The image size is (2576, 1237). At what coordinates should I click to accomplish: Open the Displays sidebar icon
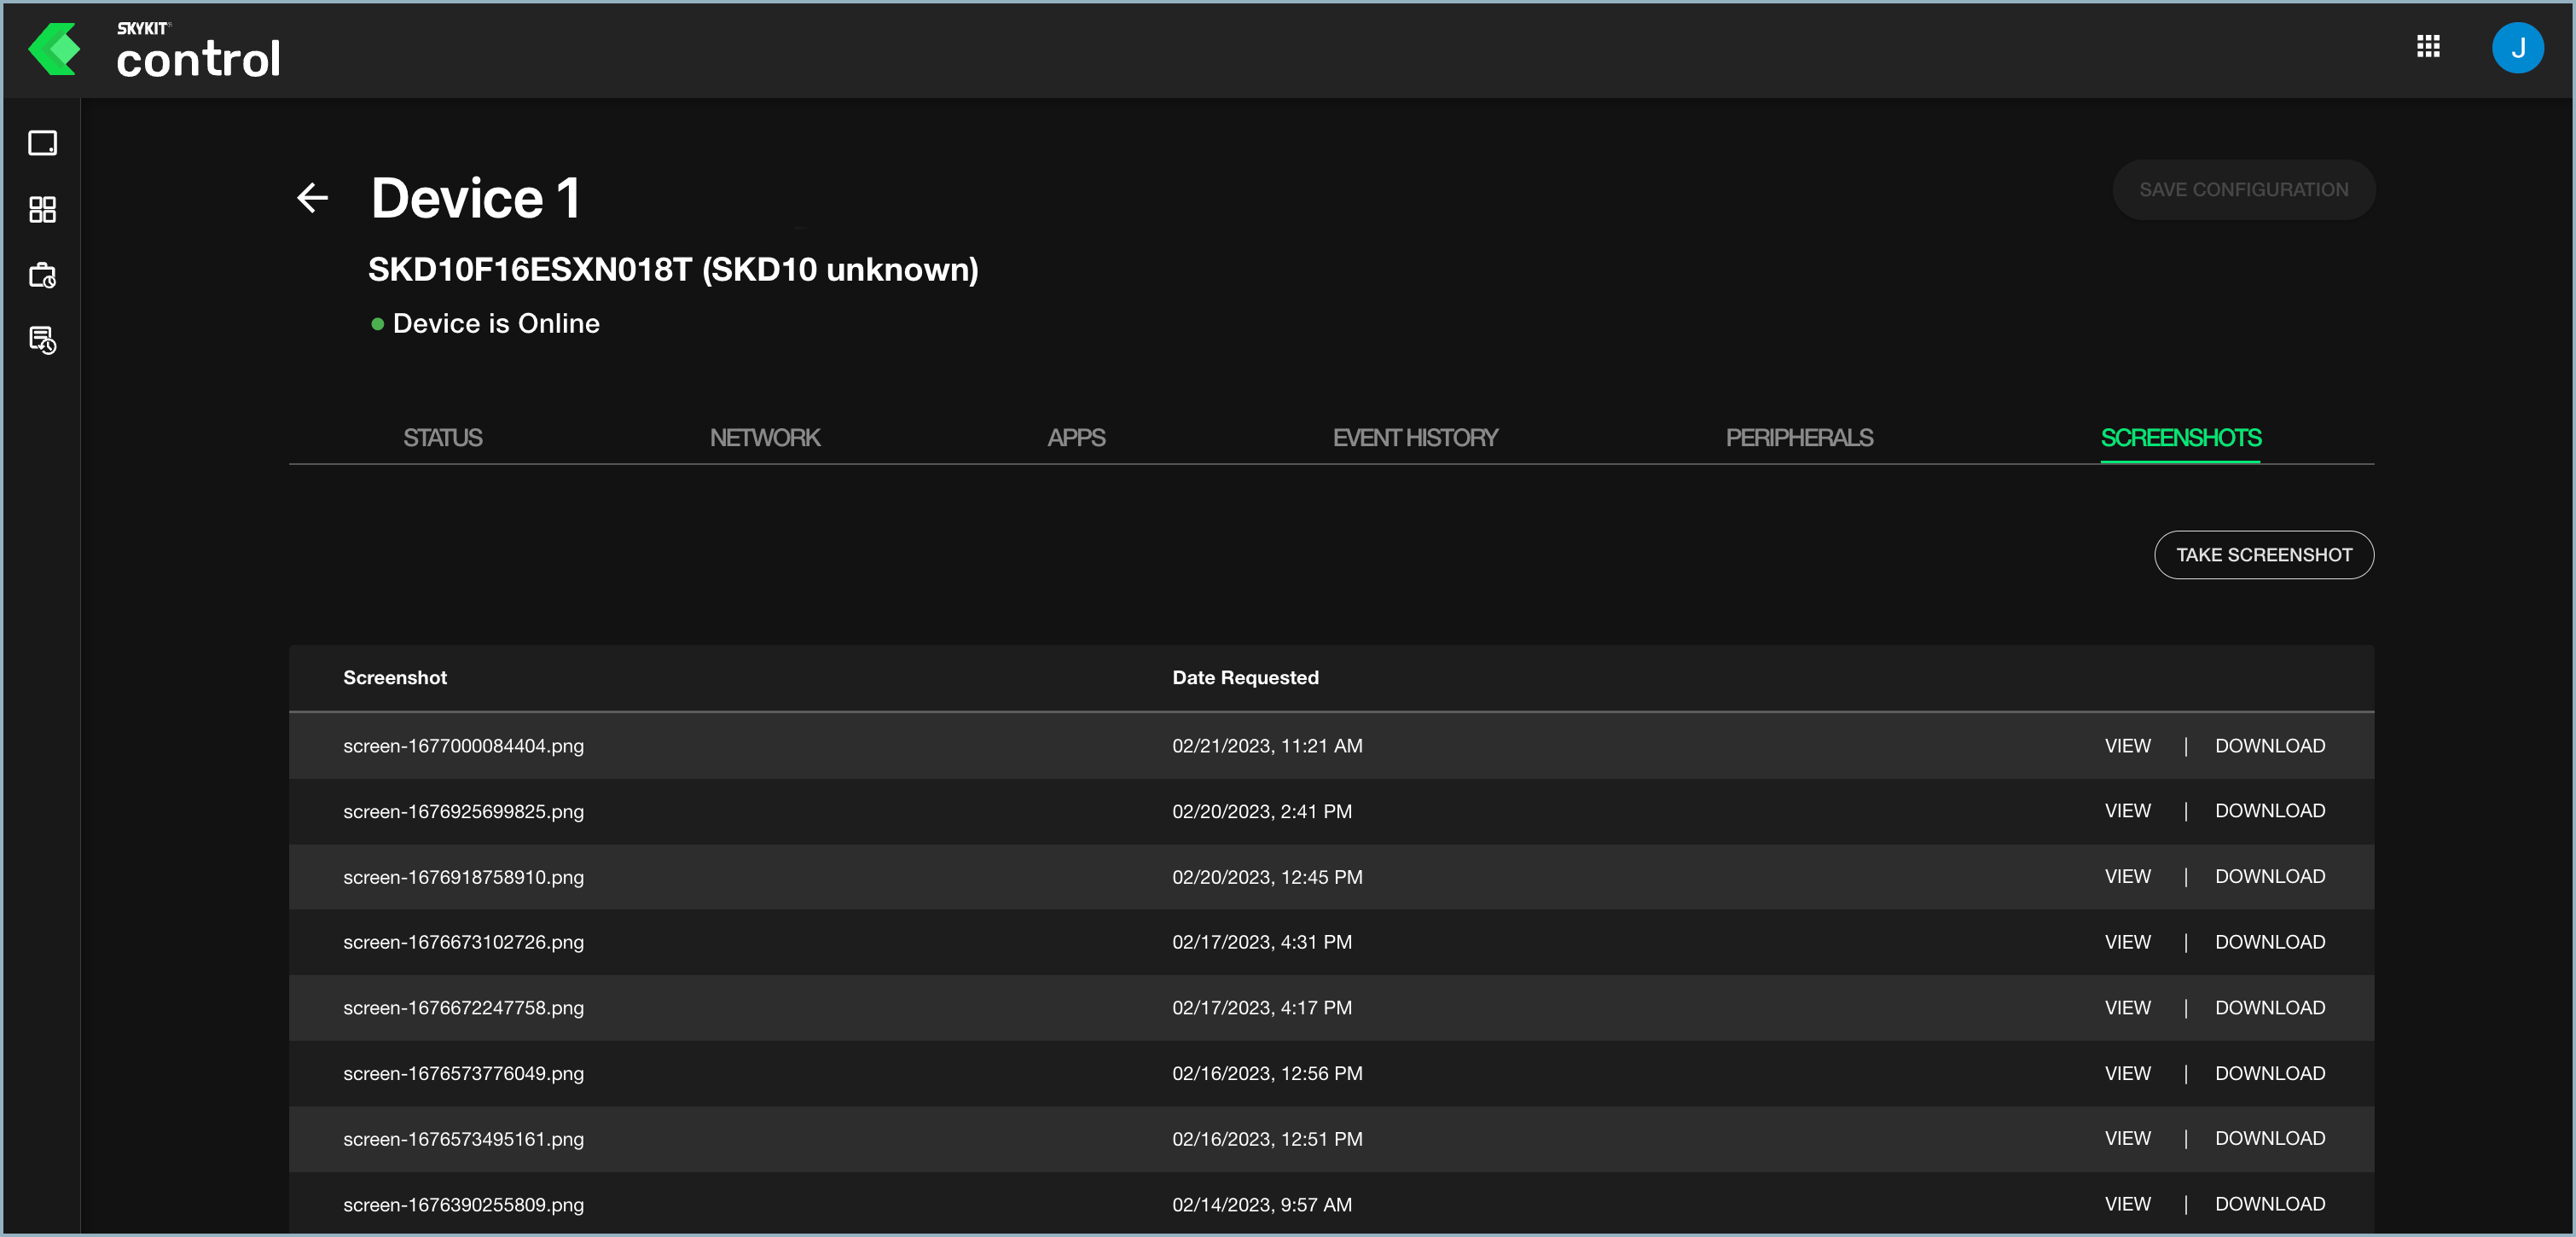tap(42, 143)
